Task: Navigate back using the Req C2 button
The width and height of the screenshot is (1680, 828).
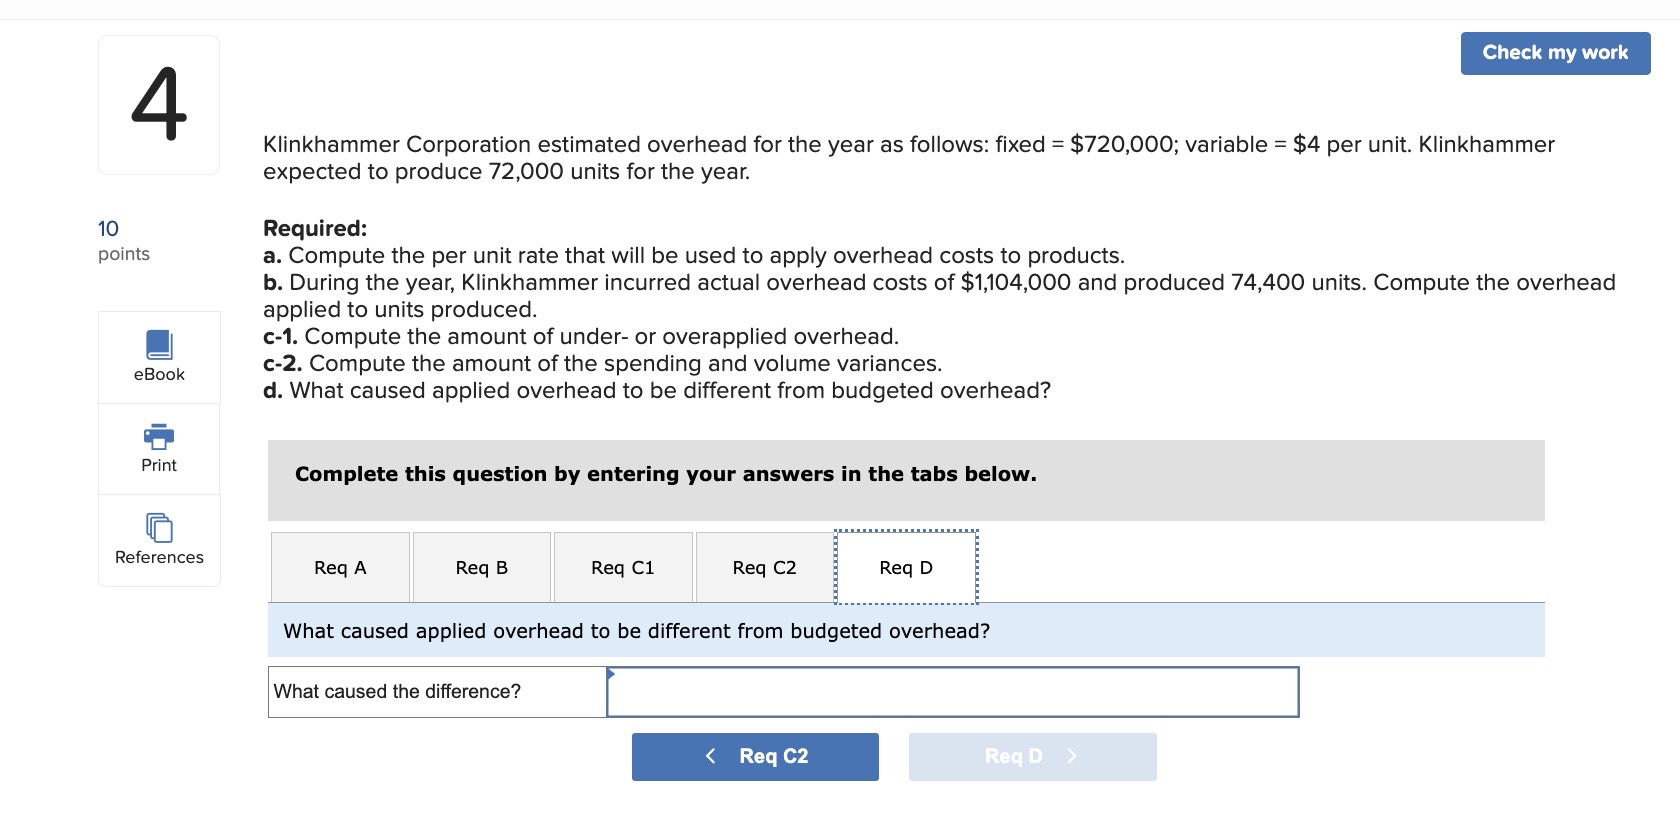Action: pos(754,756)
